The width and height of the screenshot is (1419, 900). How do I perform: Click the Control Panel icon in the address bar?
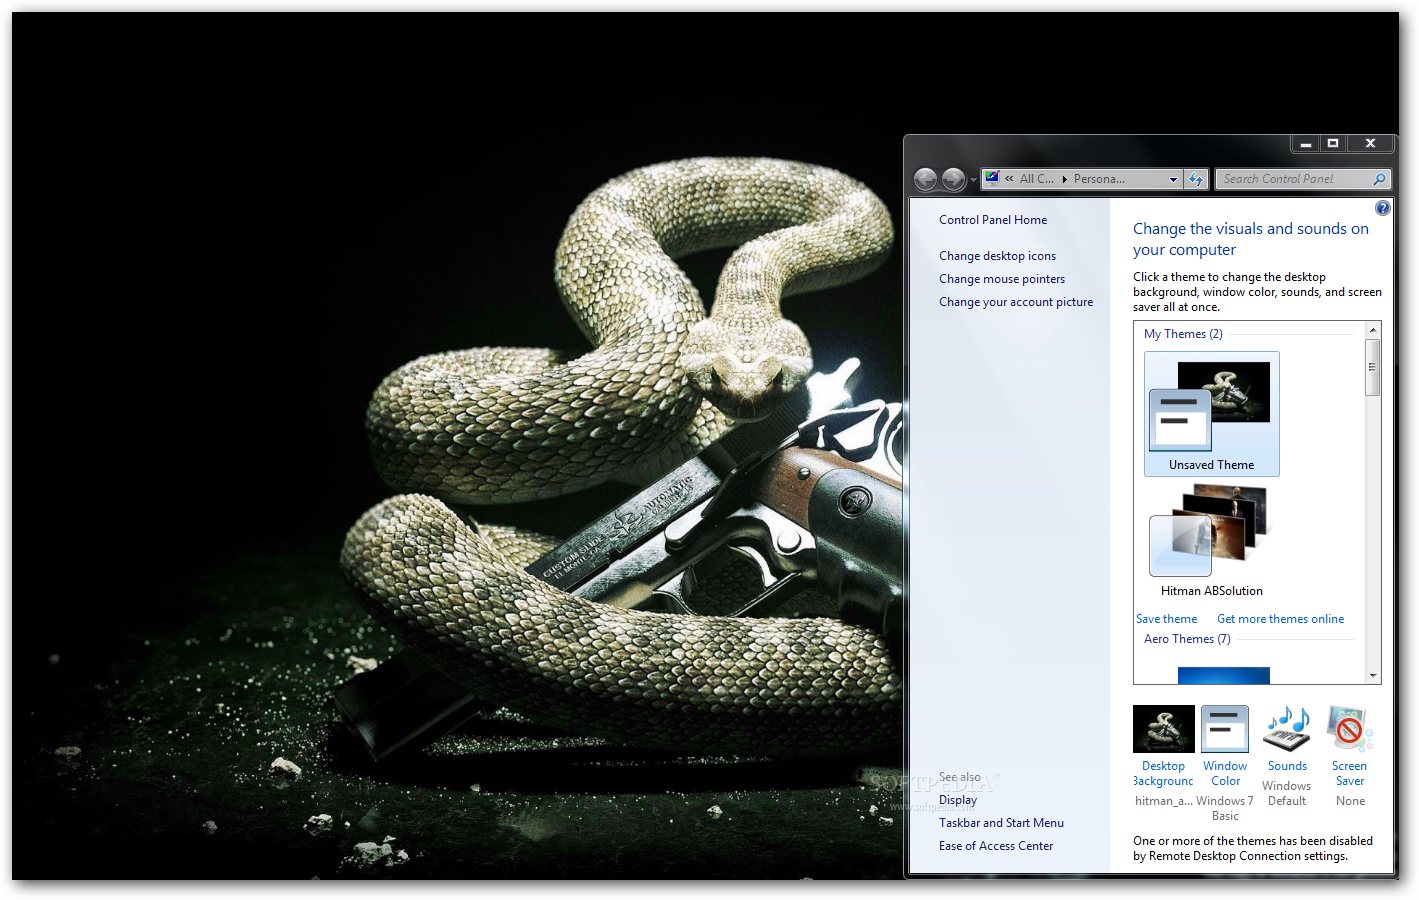coord(991,179)
